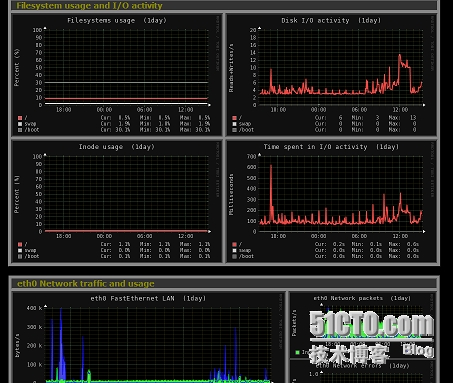453x383 pixels.
Task: Click gray /boot swatch in Filesystems usage legend
Action: tap(20, 130)
